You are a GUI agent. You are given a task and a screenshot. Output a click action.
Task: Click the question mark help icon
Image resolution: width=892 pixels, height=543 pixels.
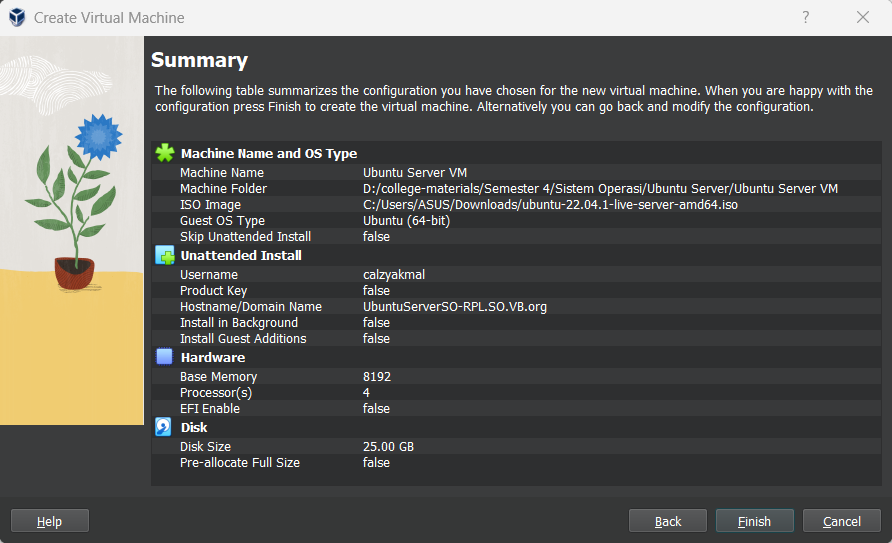[x=806, y=18]
